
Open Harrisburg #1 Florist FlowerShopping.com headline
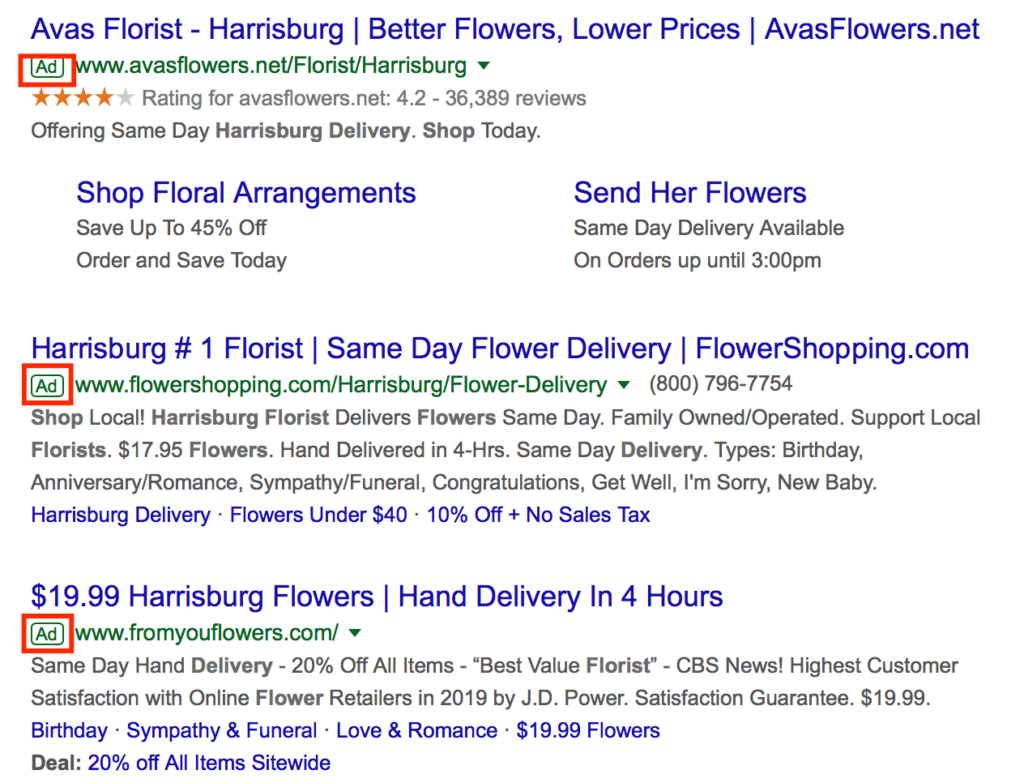tap(500, 349)
